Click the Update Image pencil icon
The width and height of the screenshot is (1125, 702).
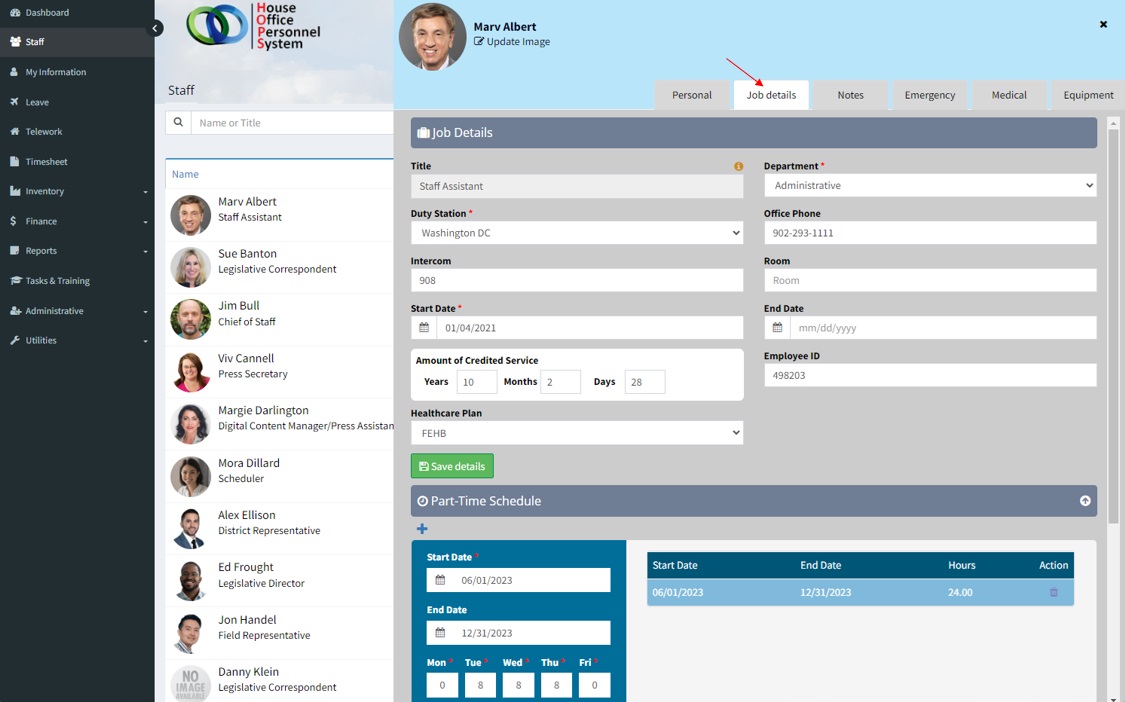(x=479, y=42)
